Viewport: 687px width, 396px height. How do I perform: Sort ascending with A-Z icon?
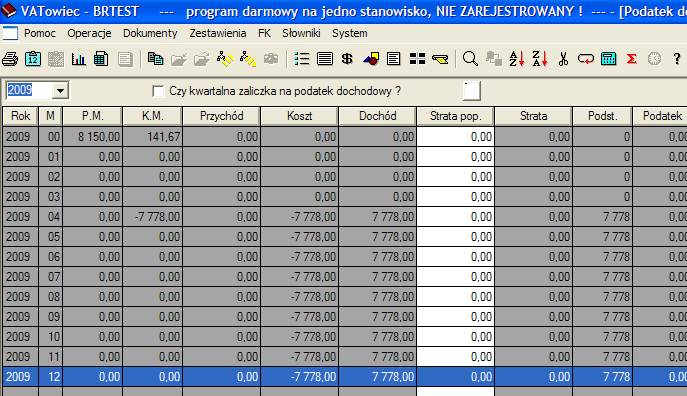517,59
